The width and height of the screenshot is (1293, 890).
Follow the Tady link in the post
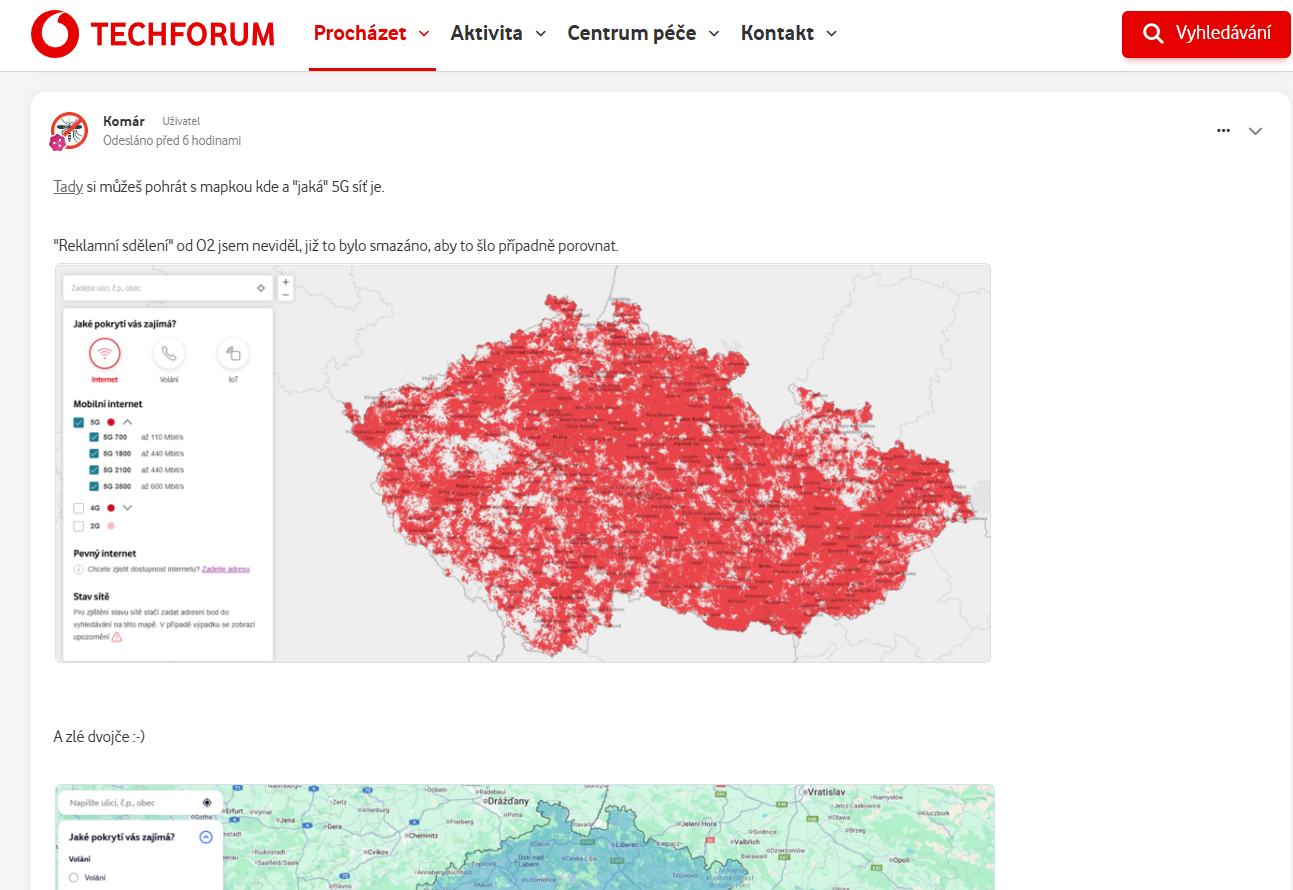pos(68,187)
